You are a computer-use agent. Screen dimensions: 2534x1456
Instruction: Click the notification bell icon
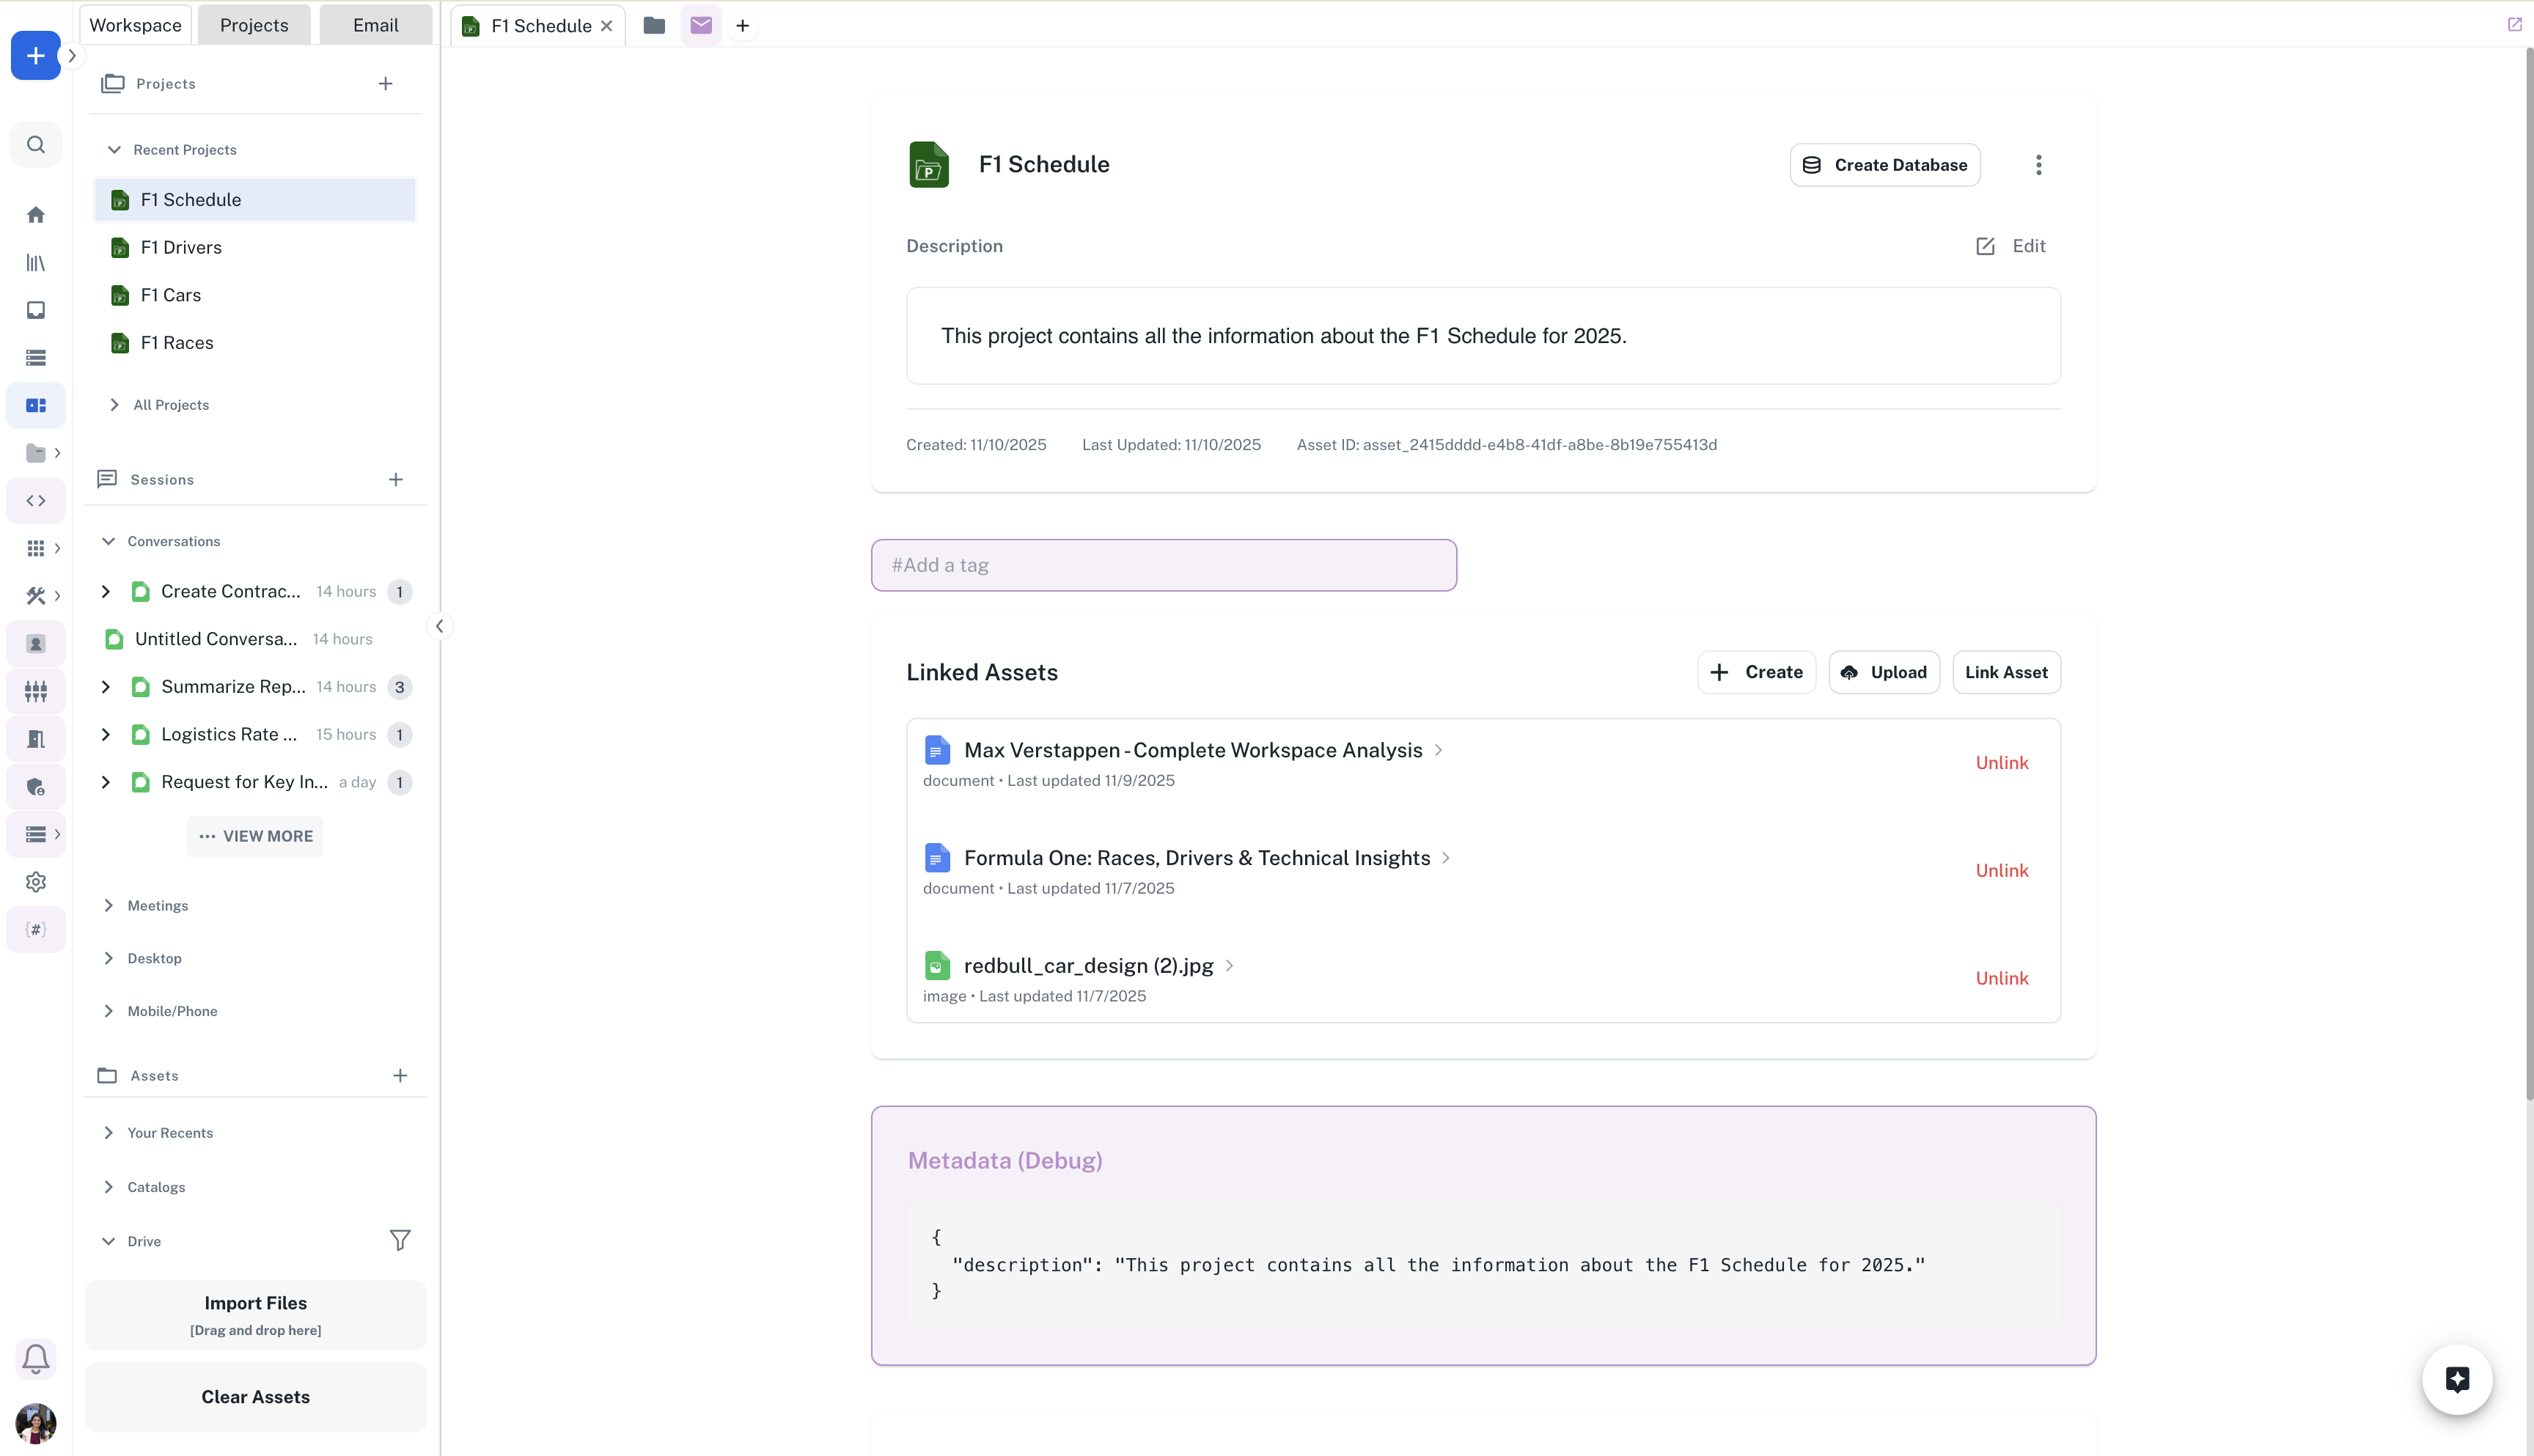coord(36,1359)
